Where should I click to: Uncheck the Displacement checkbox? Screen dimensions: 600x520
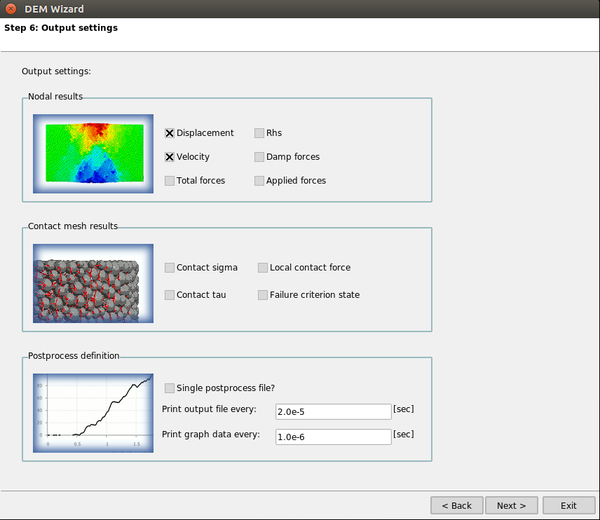170,133
